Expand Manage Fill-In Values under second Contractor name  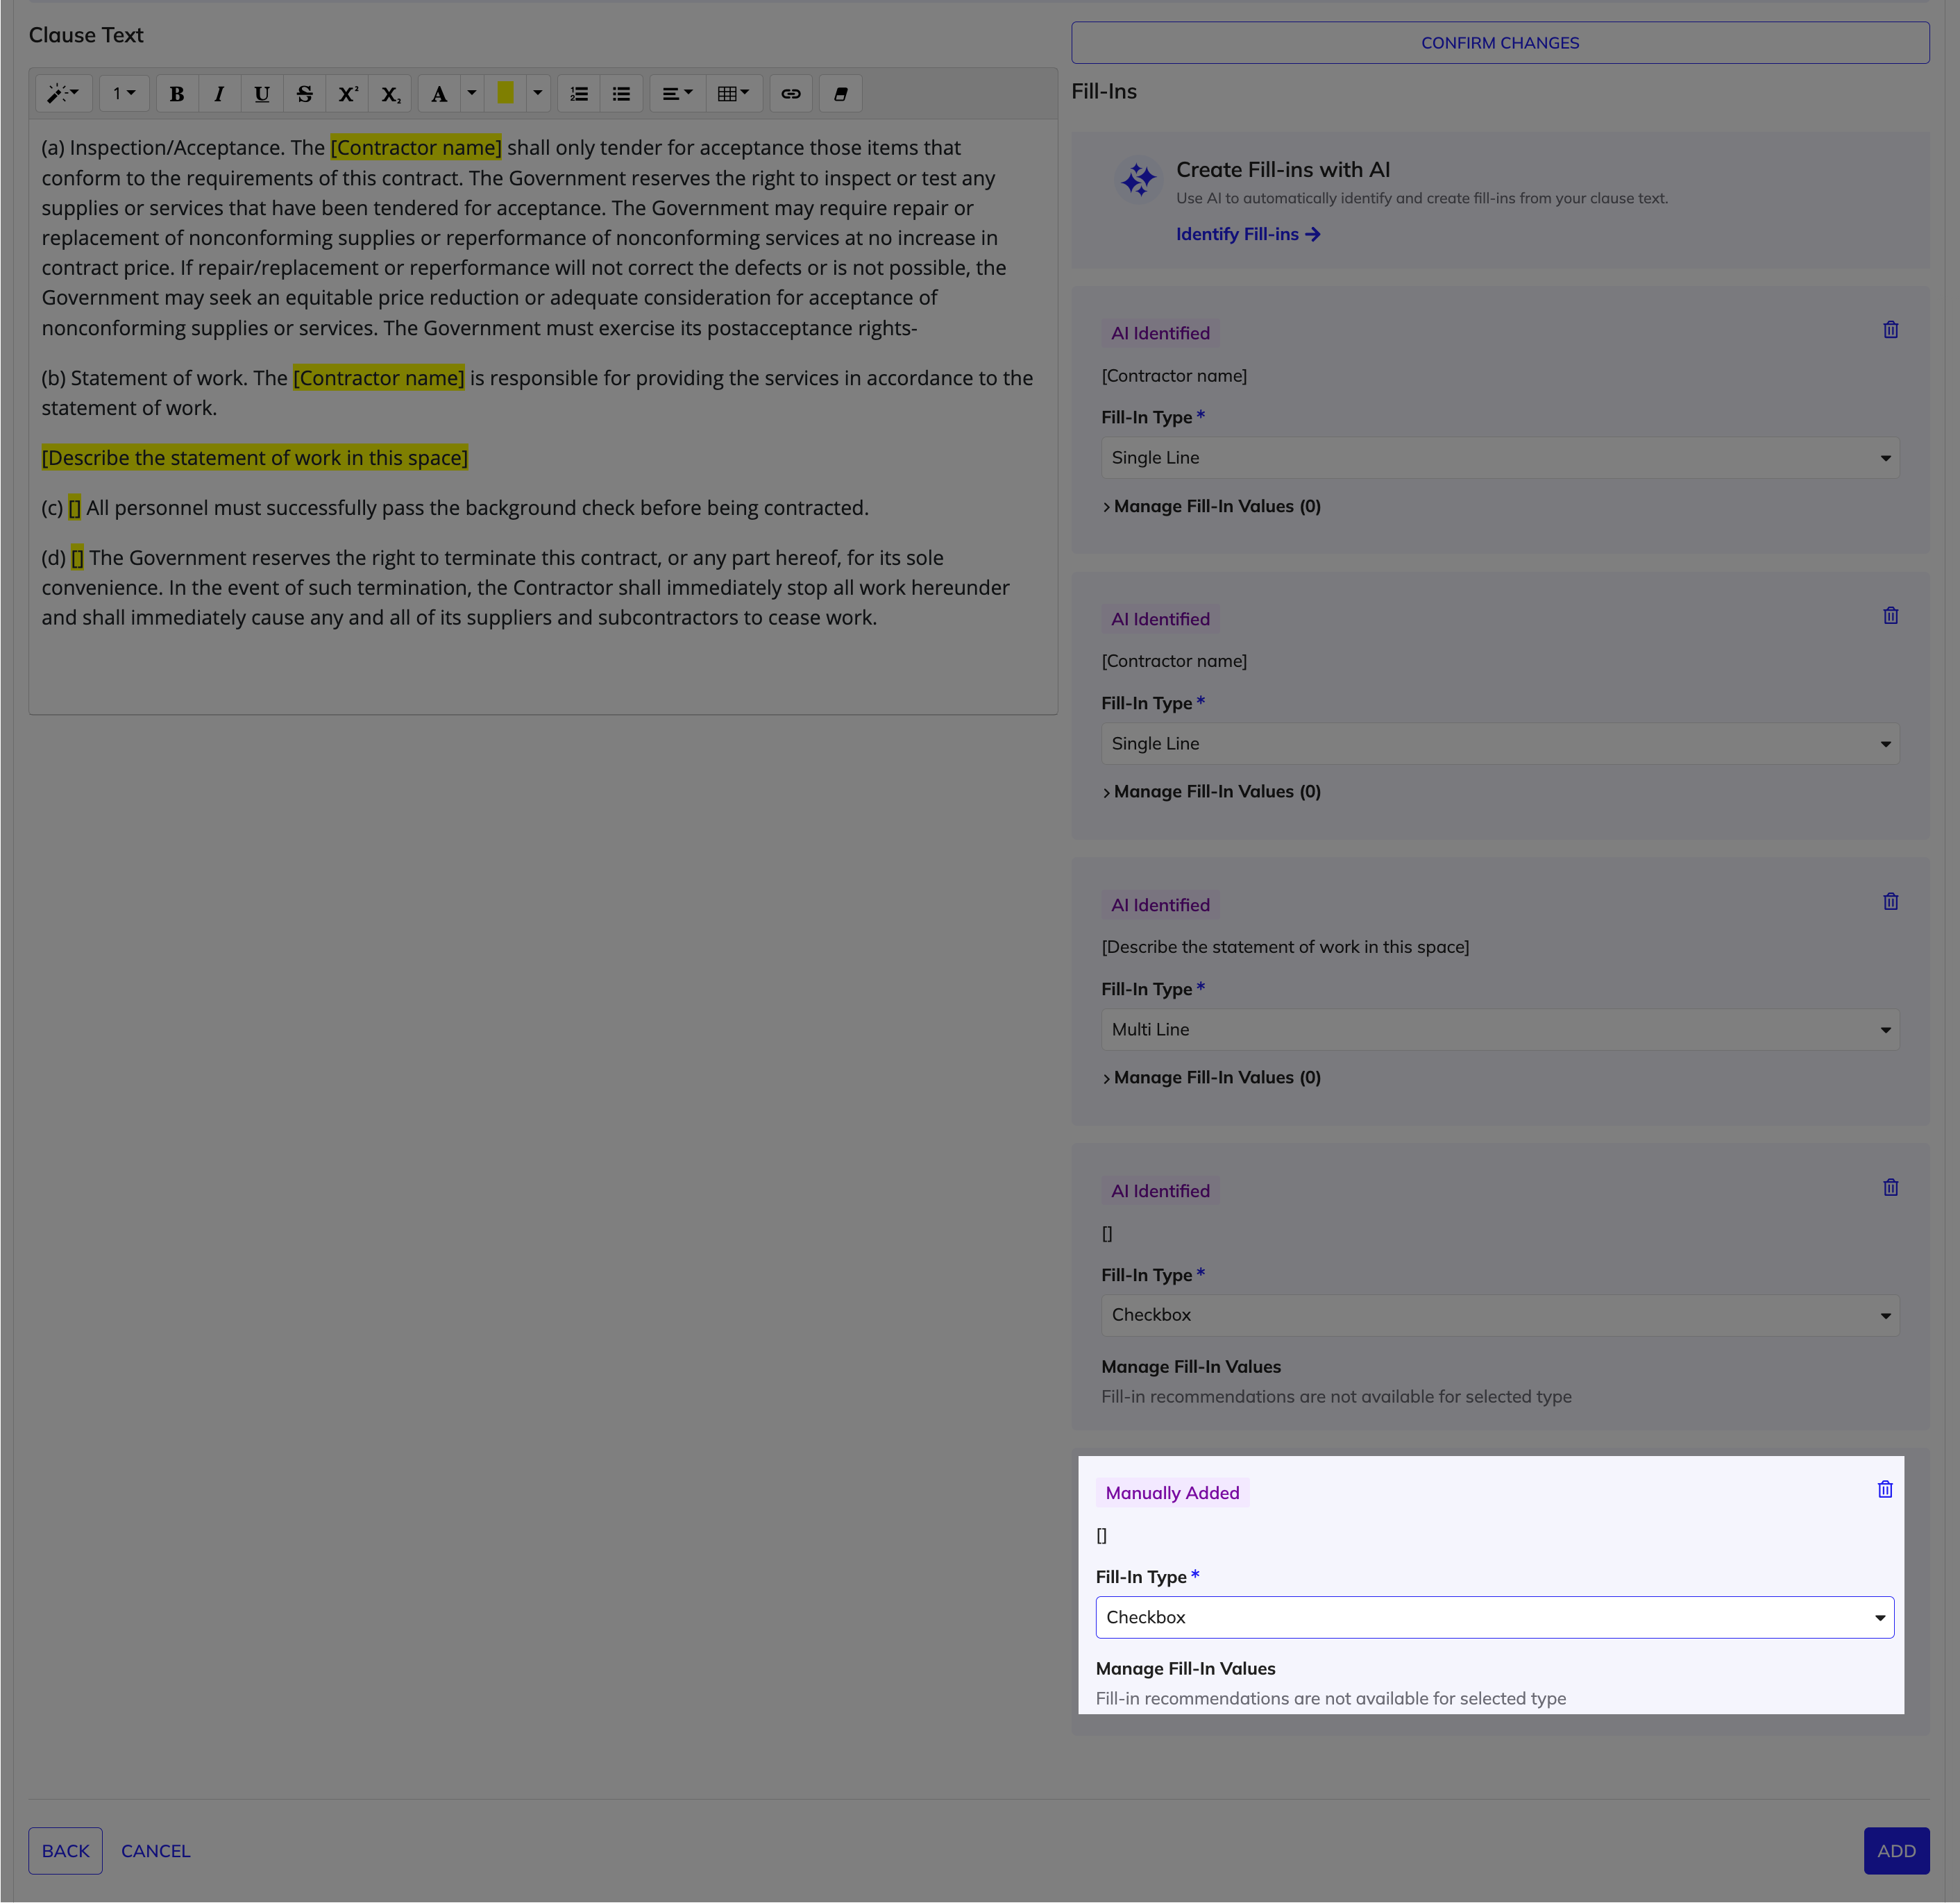1211,792
